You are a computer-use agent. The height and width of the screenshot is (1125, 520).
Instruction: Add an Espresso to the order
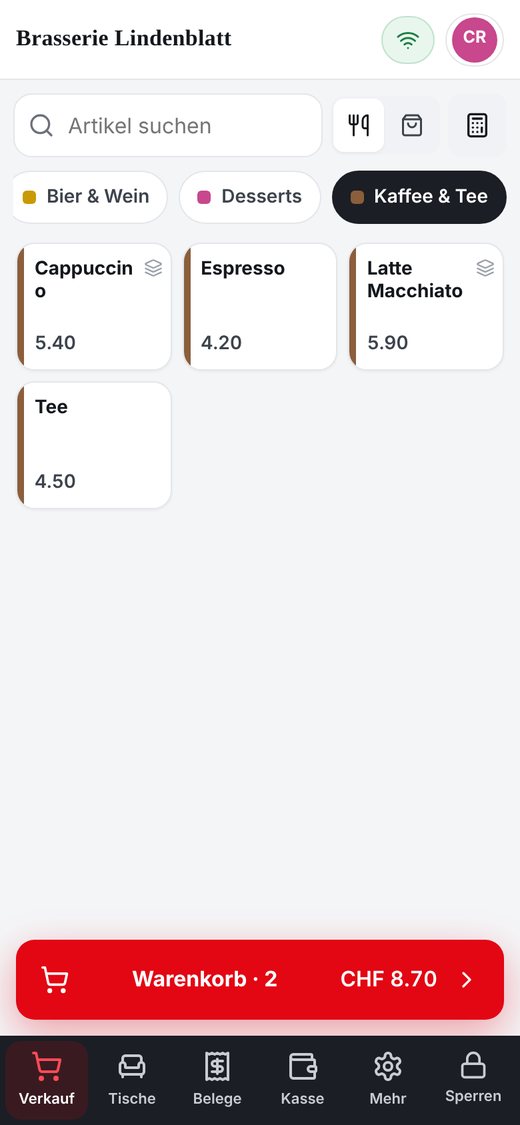coord(260,307)
